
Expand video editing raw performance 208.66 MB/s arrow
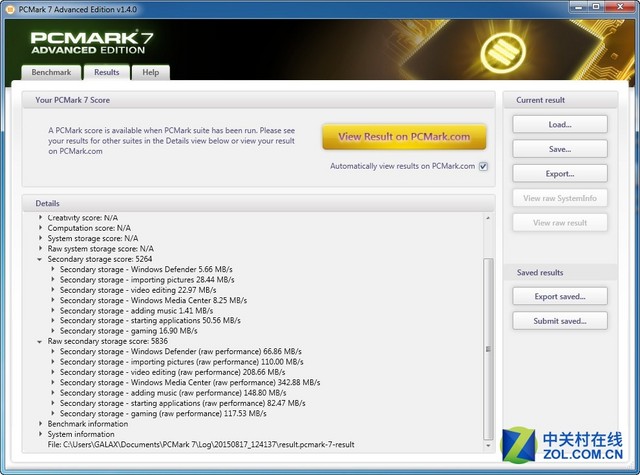pos(53,372)
